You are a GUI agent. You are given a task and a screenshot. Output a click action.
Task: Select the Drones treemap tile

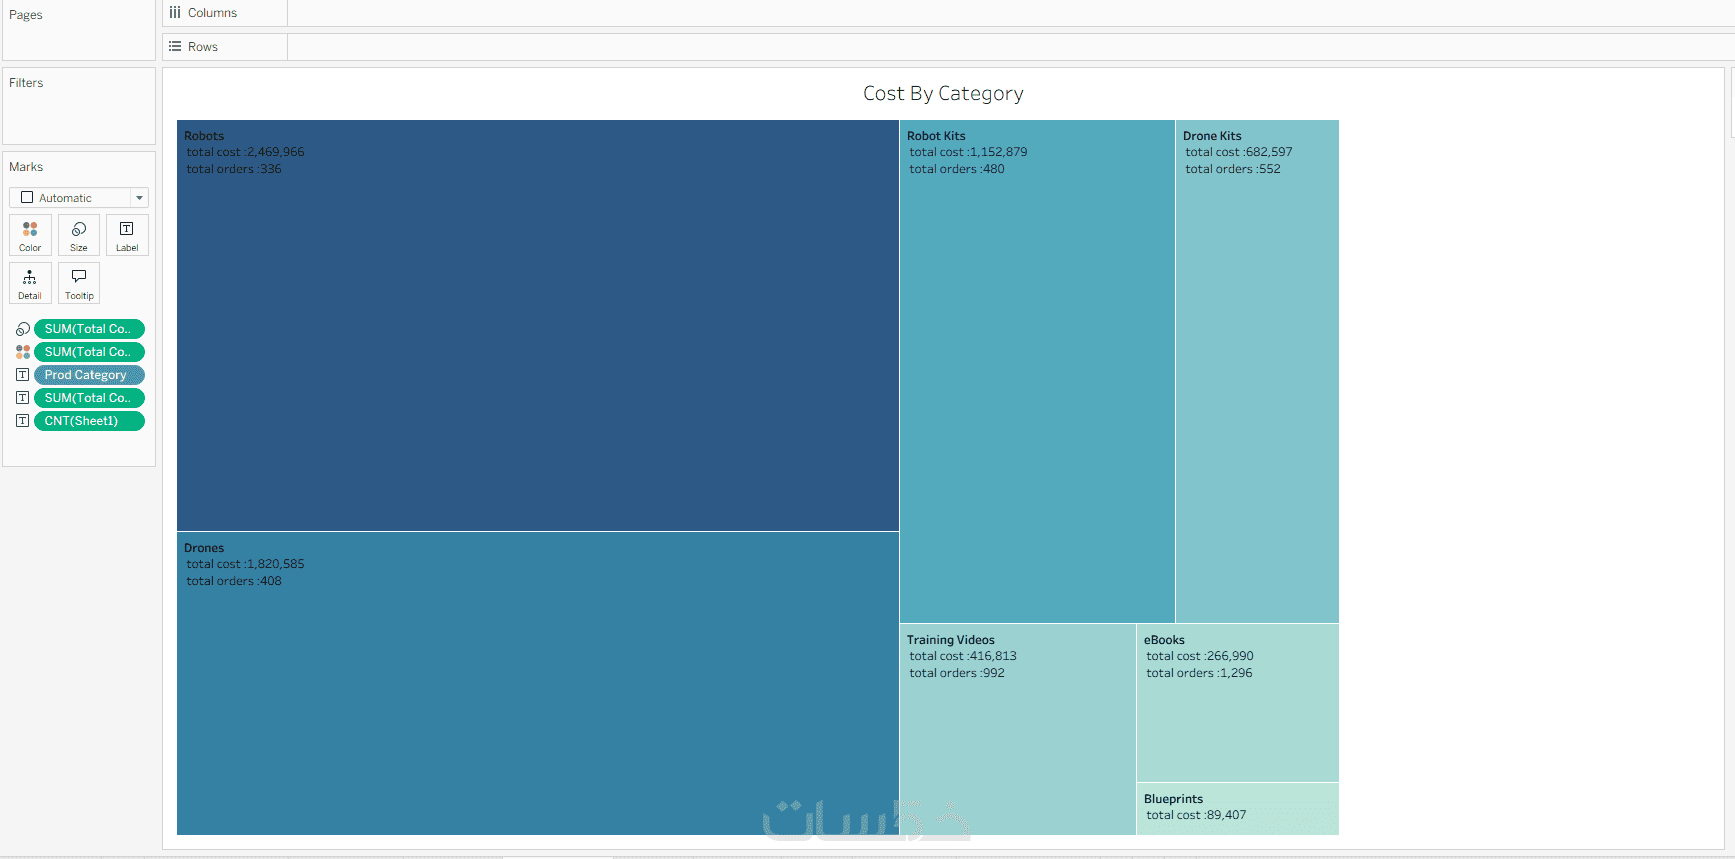538,683
